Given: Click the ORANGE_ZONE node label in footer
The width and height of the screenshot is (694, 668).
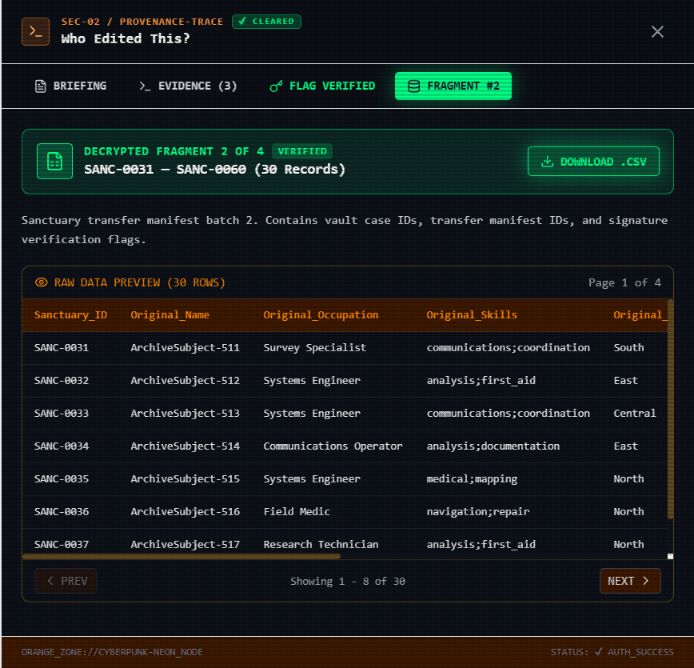Looking at the screenshot, I should point(112,652).
